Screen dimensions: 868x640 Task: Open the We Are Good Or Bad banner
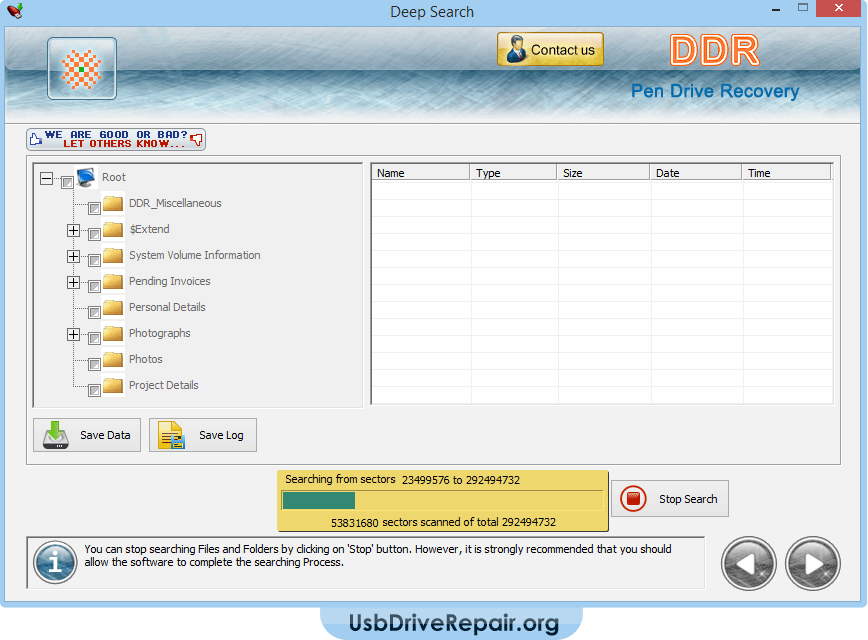click(x=116, y=139)
